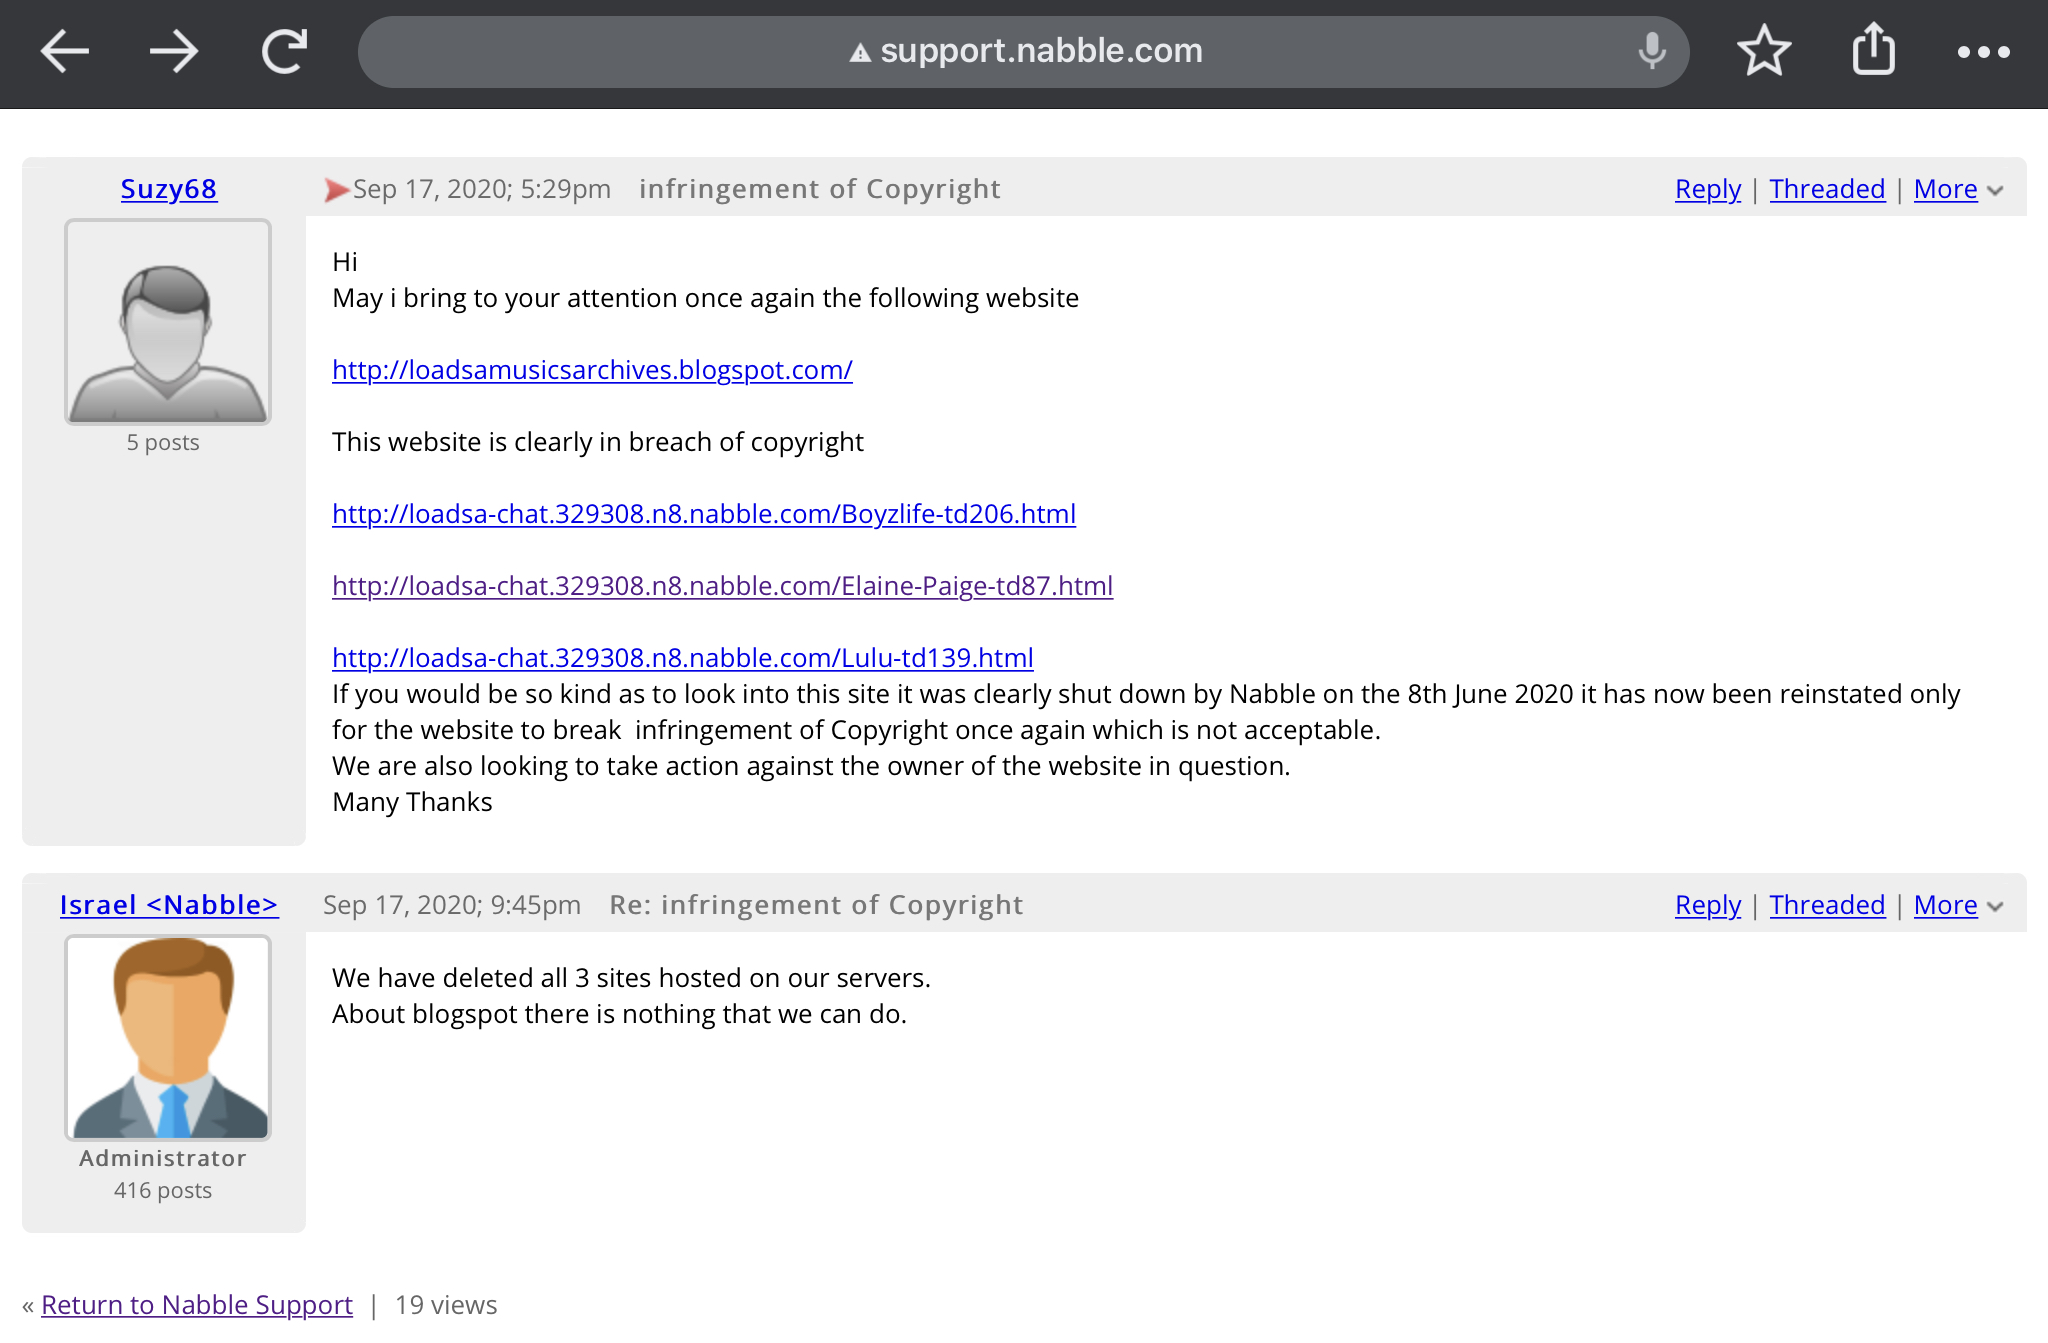Click the browser forward arrow
2048x1343 pixels.
click(174, 51)
